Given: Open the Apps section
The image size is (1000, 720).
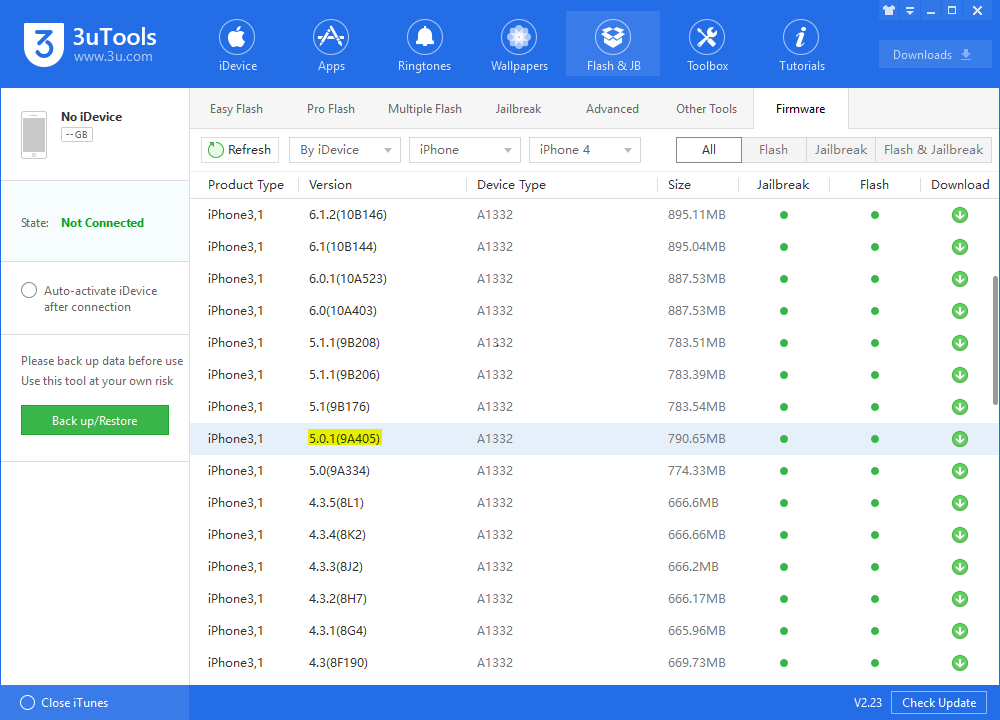Looking at the screenshot, I should 331,45.
